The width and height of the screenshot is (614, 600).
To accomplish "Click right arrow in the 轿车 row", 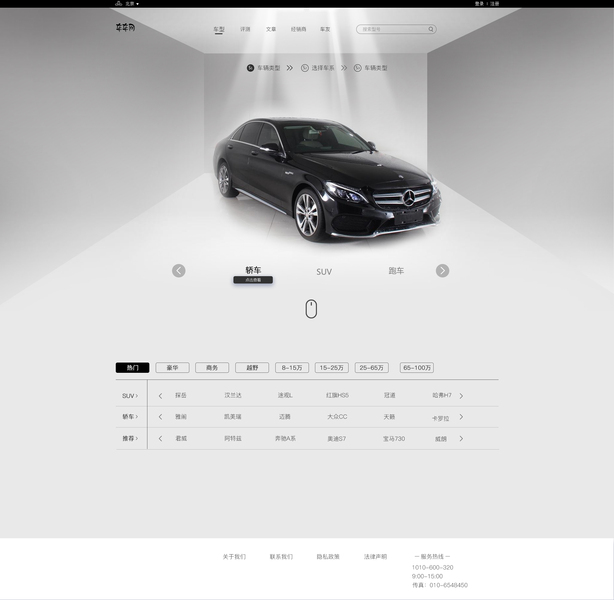I will [x=461, y=417].
